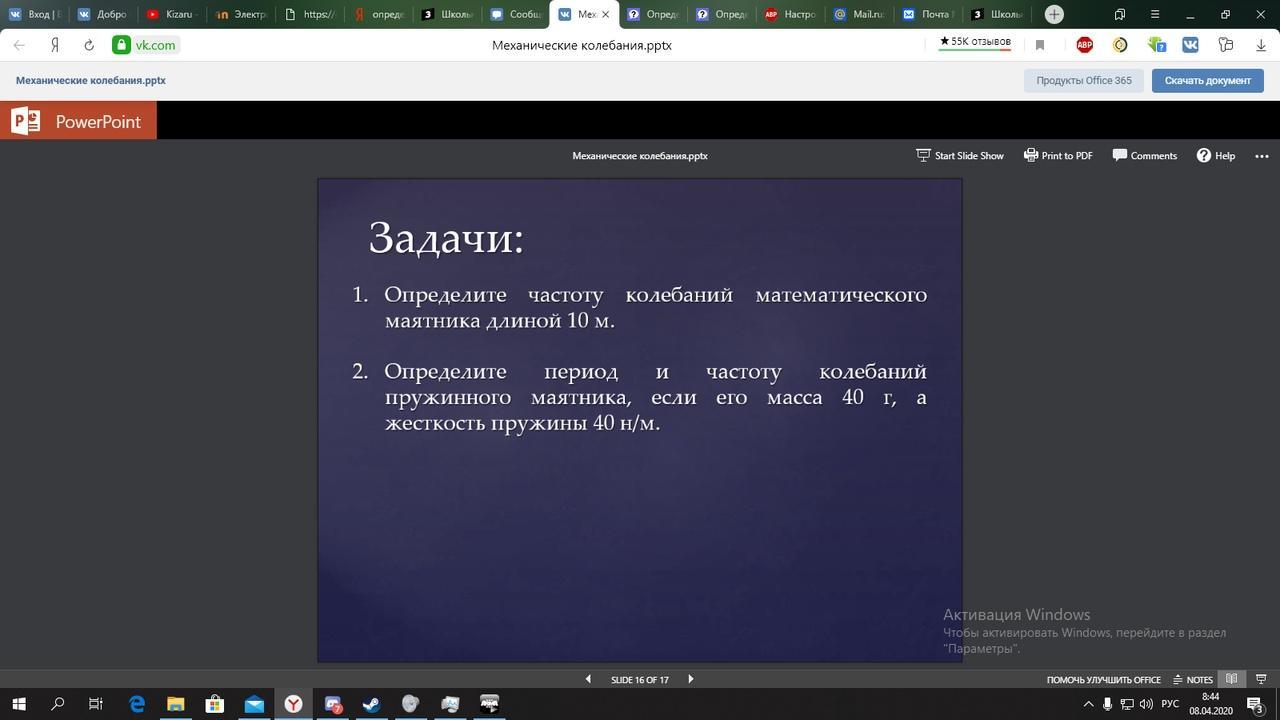Open the more options ellipsis menu
This screenshot has height=720, width=1280.
point(1261,155)
